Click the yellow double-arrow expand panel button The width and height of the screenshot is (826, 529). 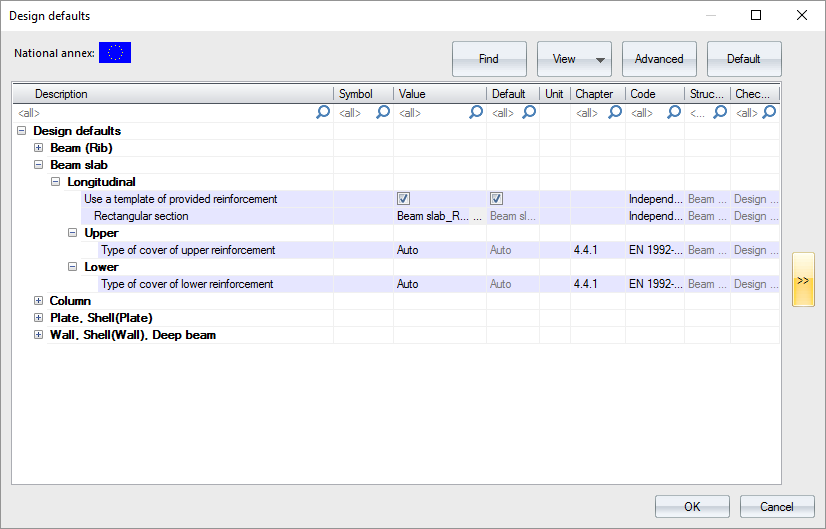(803, 280)
